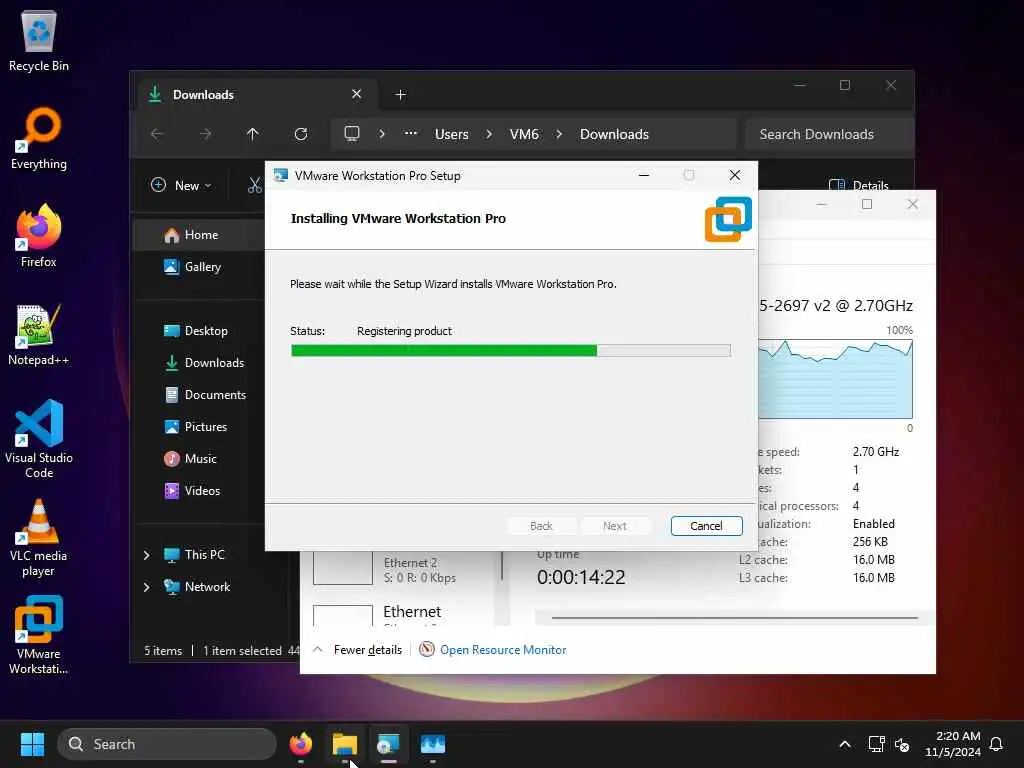Expand the address bar ellipsis for hidden path
1024x768 pixels.
click(410, 133)
